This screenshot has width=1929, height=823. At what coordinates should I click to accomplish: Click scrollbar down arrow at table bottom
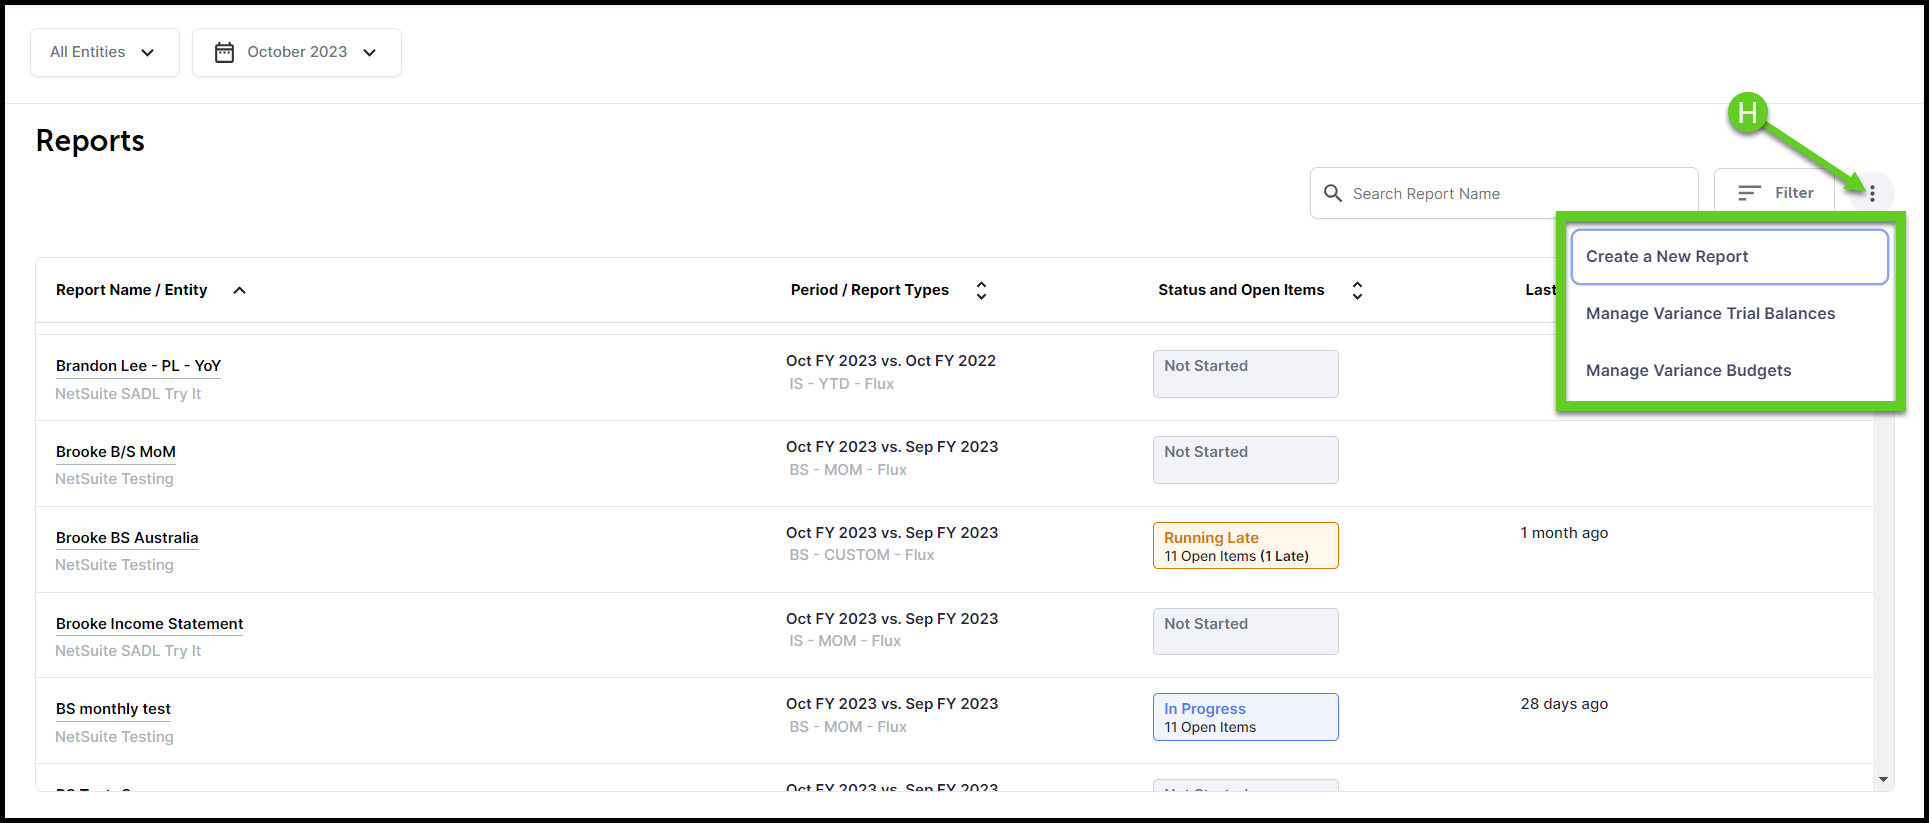pos(1883,779)
